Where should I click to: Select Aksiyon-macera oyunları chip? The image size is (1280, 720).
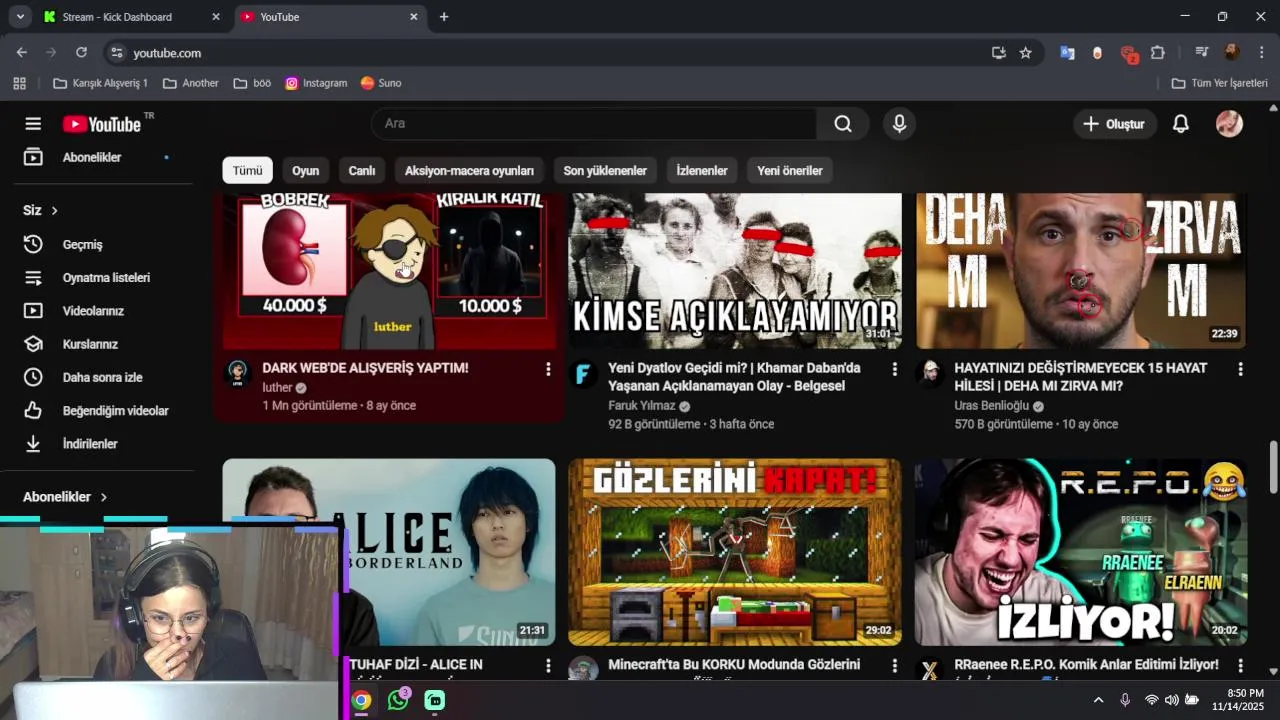(469, 171)
